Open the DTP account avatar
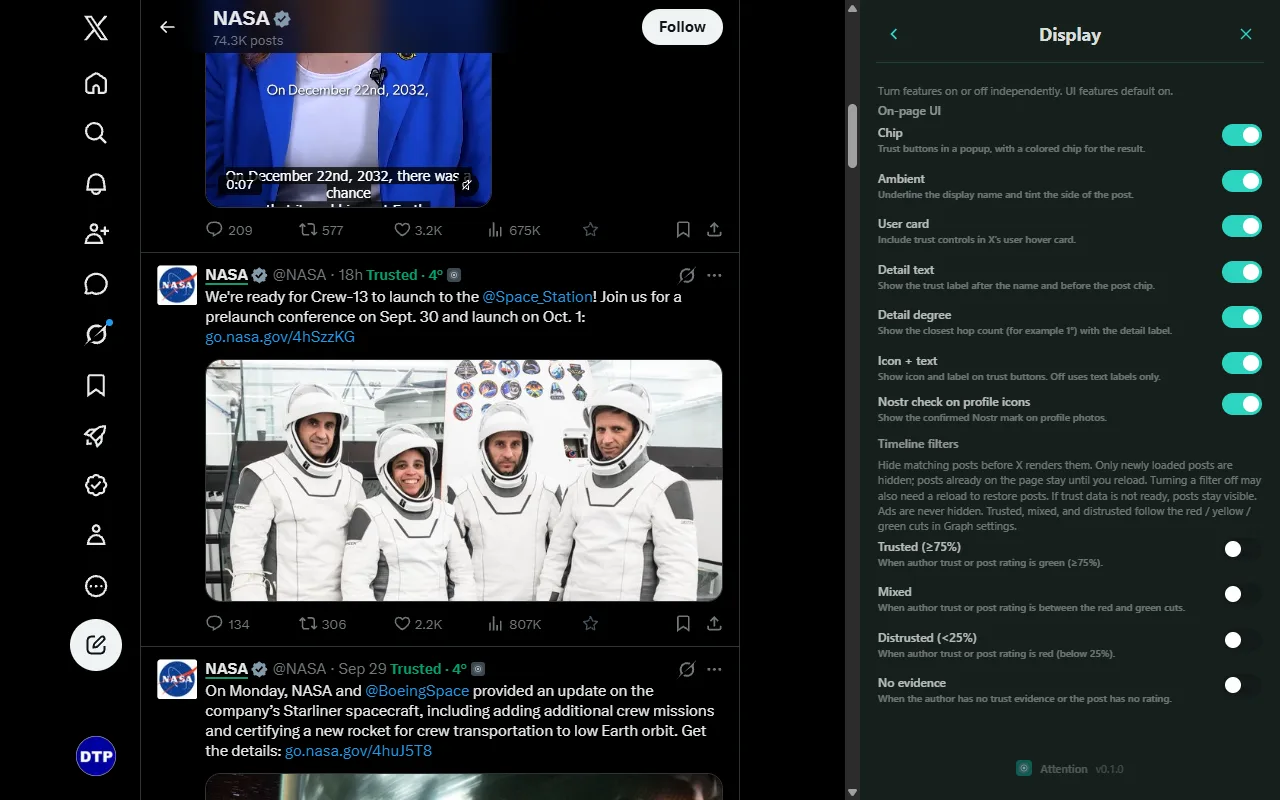This screenshot has width=1280, height=800. click(x=96, y=756)
